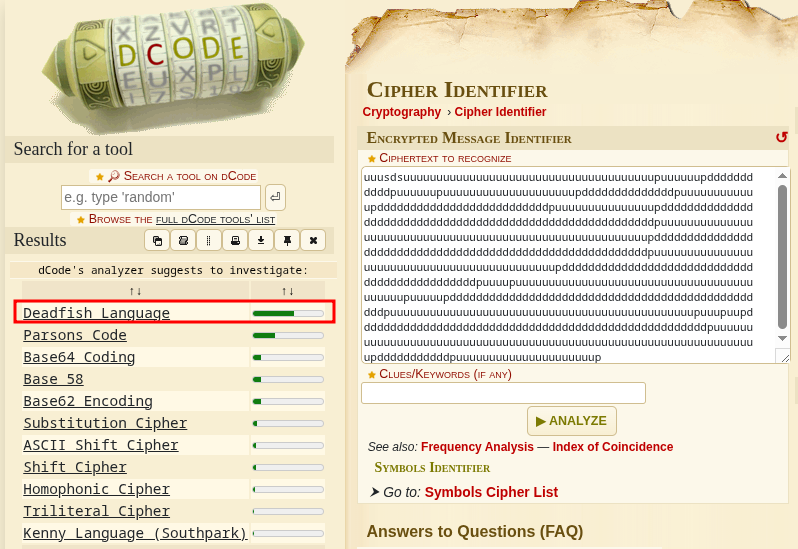
Task: Open the Cryptography breadcrumb link
Action: click(x=401, y=112)
